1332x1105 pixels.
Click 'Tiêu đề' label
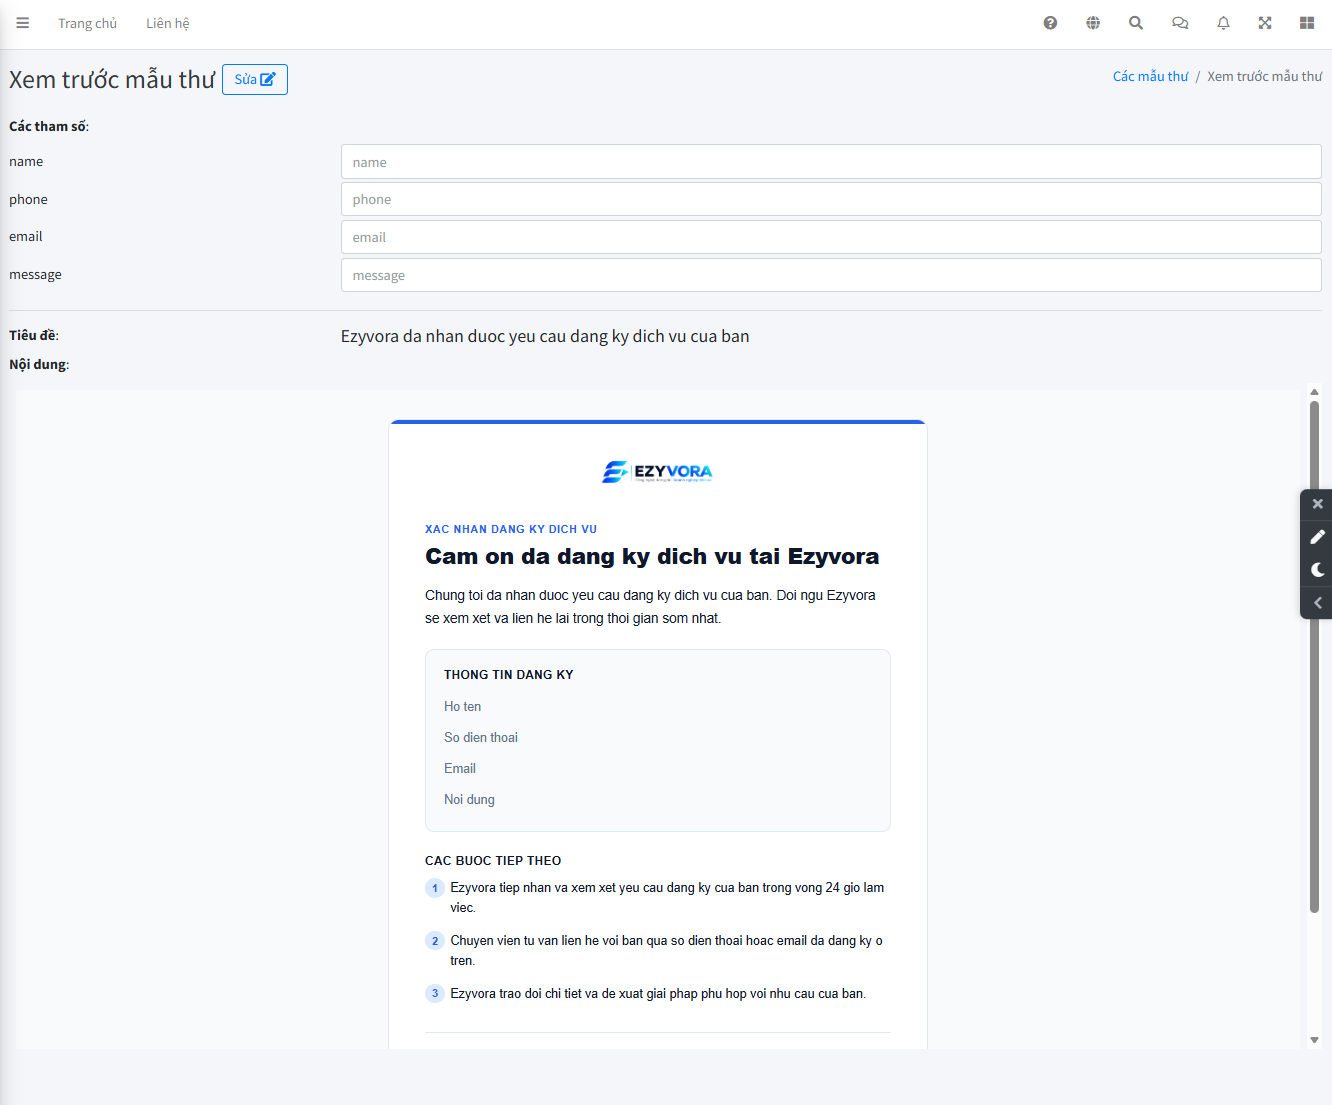tap(34, 335)
